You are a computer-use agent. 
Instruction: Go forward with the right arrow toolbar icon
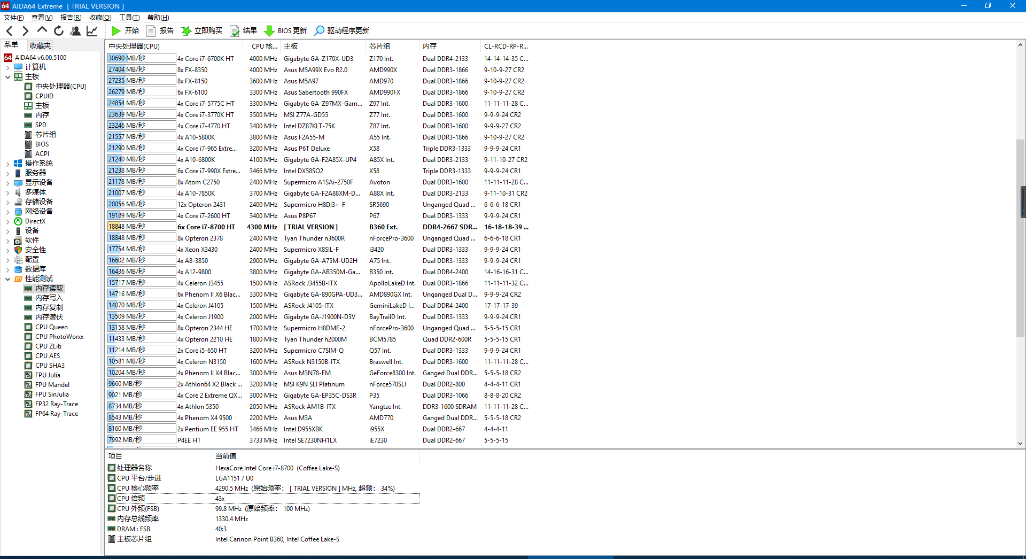(25, 31)
